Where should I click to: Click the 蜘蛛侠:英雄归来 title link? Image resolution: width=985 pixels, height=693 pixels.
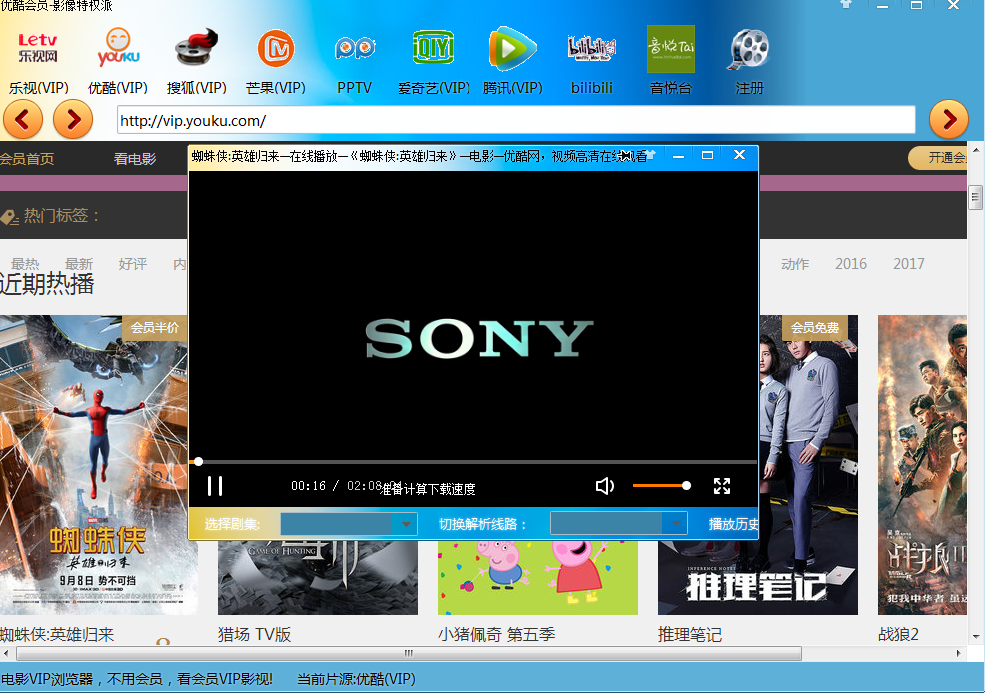[x=57, y=635]
